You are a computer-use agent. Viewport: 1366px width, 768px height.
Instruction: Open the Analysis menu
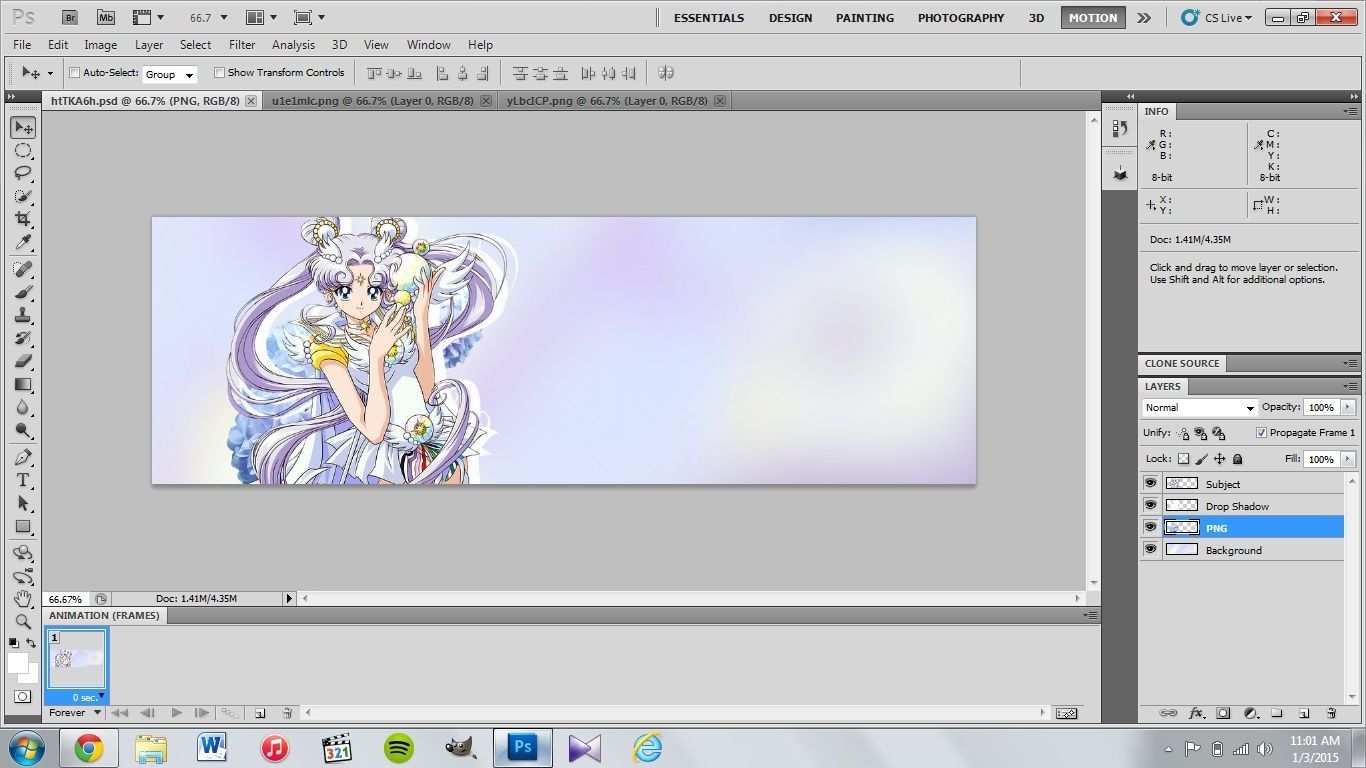[x=293, y=45]
